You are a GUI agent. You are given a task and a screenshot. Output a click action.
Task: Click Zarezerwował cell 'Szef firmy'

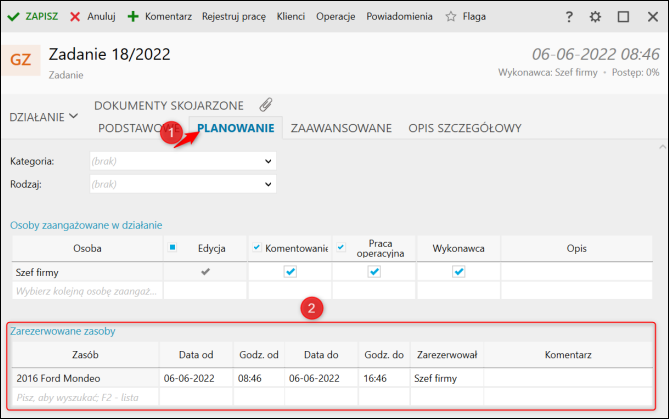[x=447, y=378]
